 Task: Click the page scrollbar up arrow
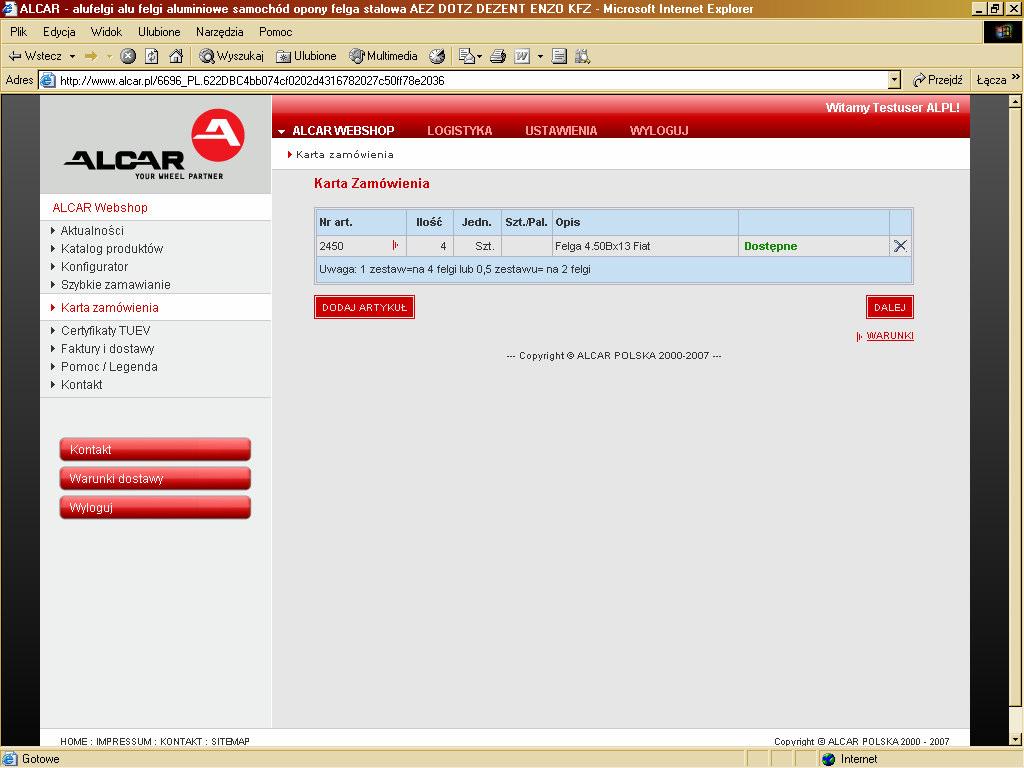[1015, 101]
